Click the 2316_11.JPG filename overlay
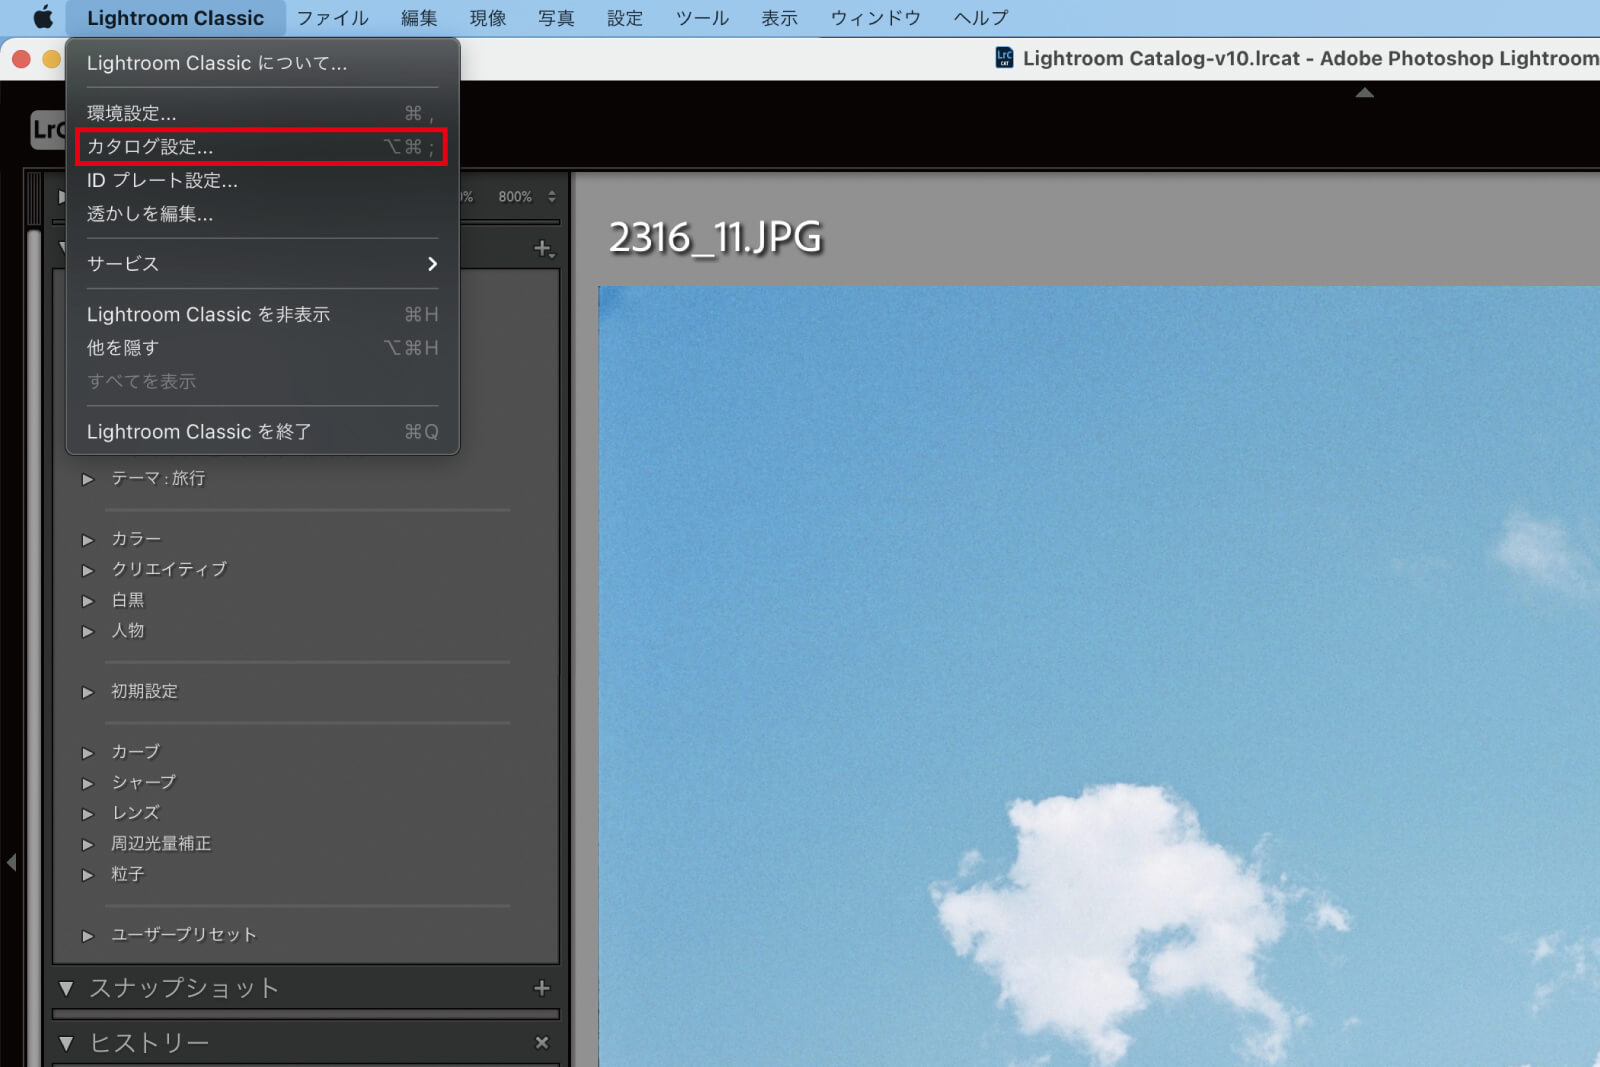 click(x=716, y=238)
